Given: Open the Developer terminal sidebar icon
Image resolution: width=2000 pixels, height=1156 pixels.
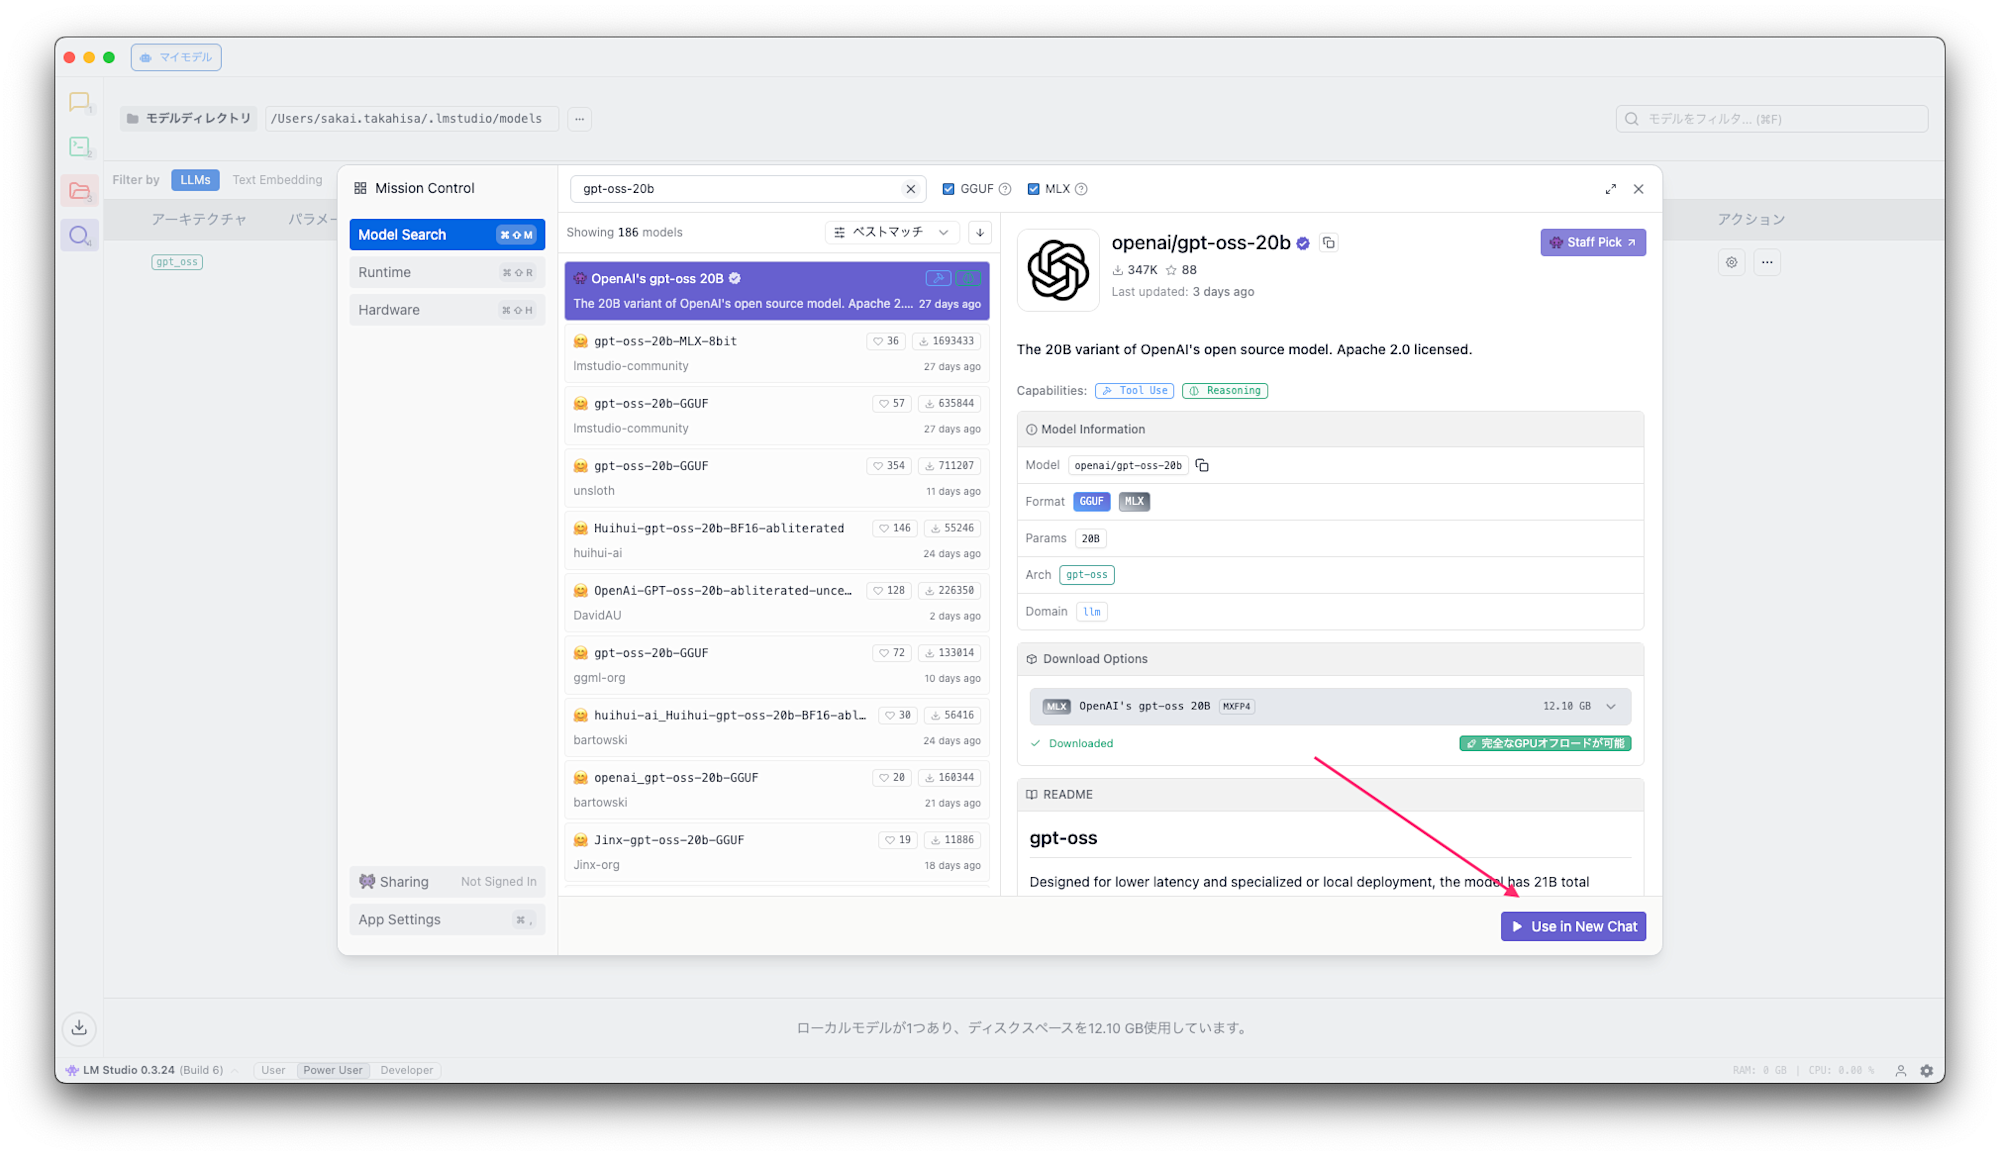Looking at the screenshot, I should coord(79,146).
